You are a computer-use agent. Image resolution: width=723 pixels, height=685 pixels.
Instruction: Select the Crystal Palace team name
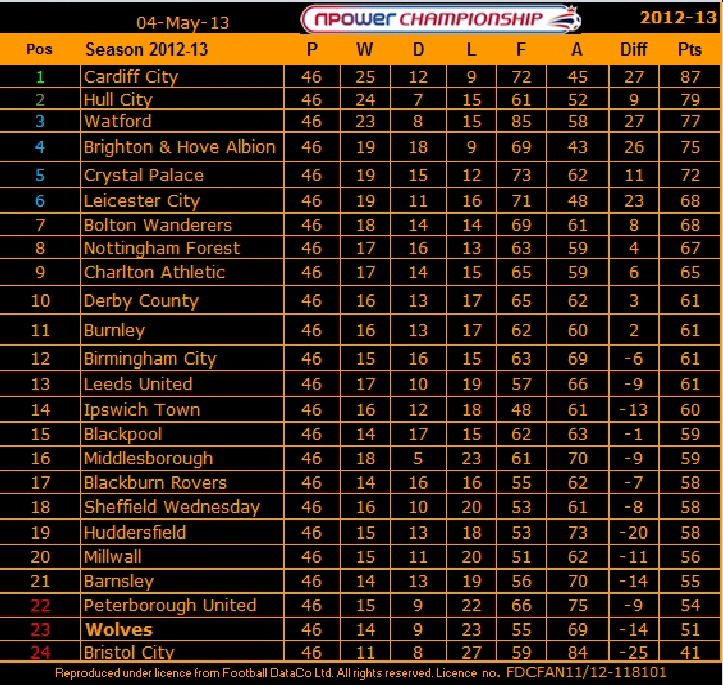click(x=144, y=175)
